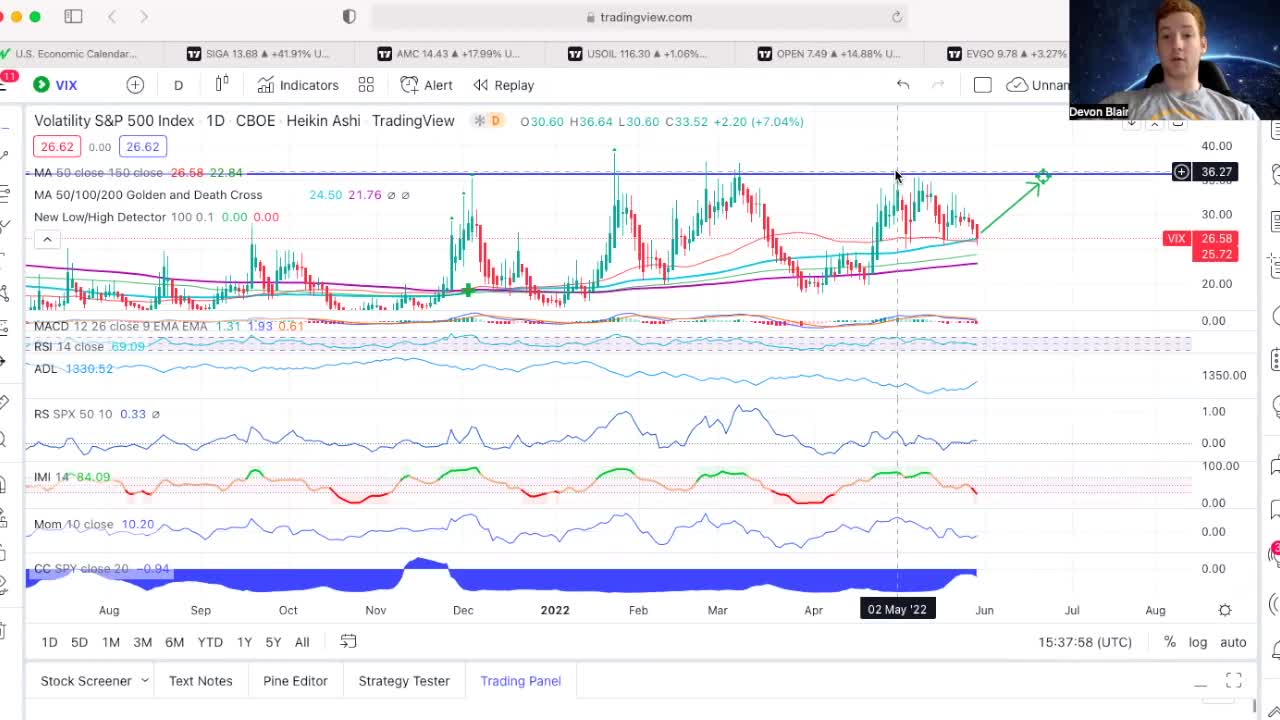Select the MA 50 close 150 close legend

pos(98,173)
